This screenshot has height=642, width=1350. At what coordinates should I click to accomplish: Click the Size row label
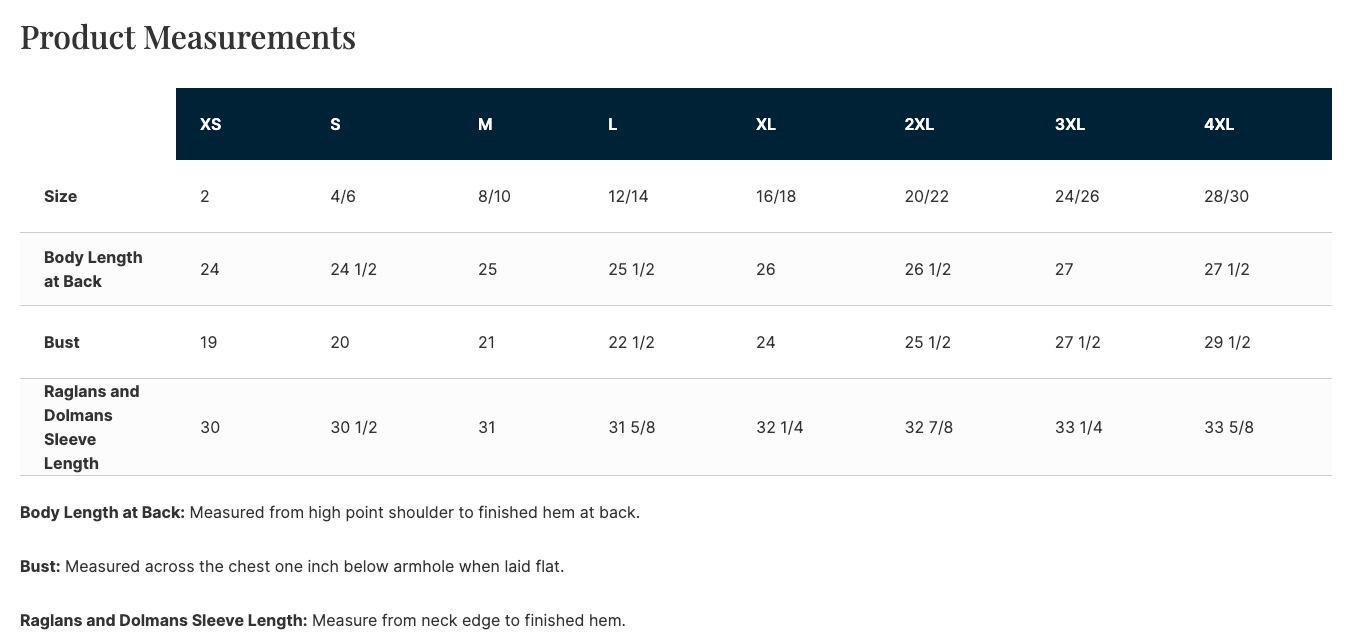click(60, 196)
